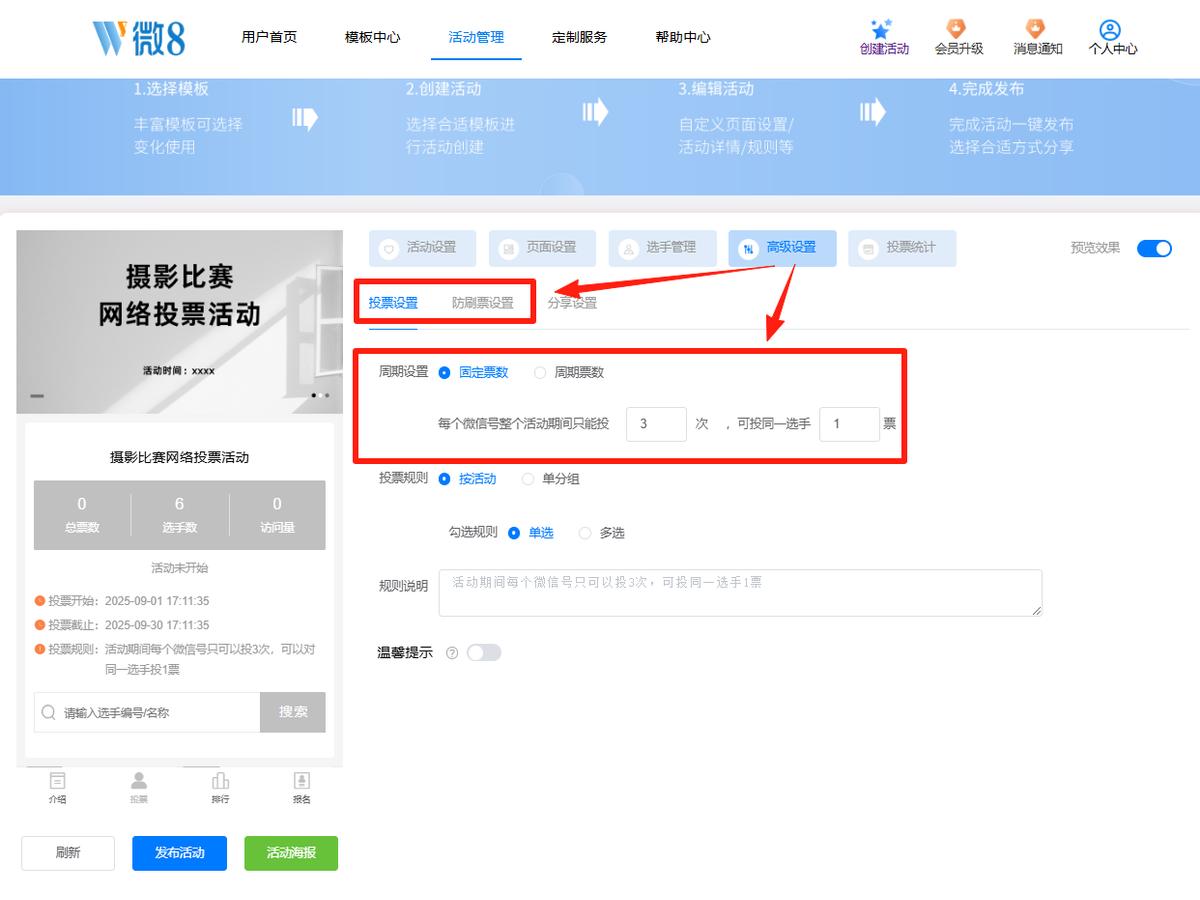Go to 用户首页 in top navigation
This screenshot has height=900, width=1200.
[269, 37]
